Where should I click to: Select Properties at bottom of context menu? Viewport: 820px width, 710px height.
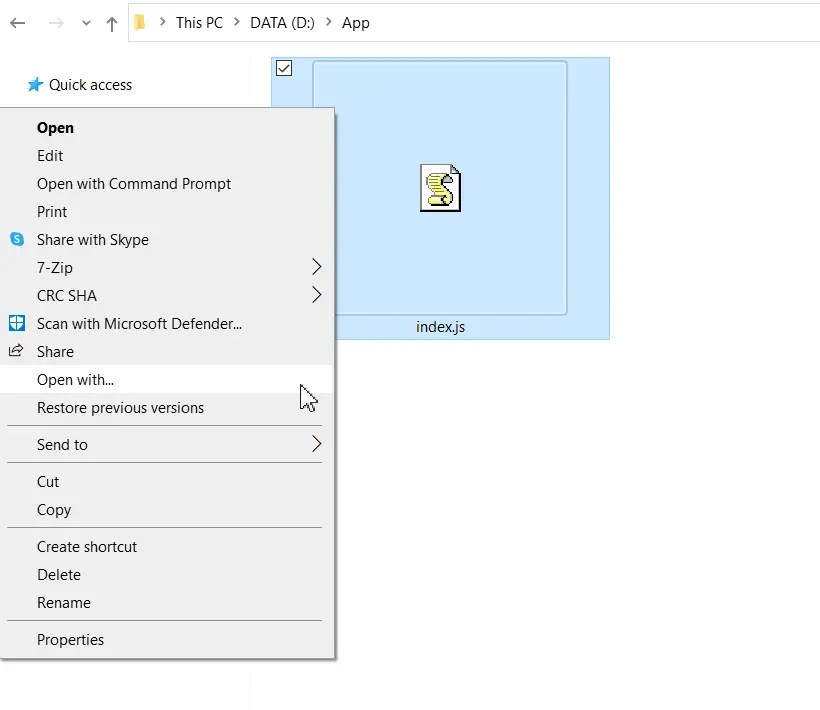[x=70, y=639]
